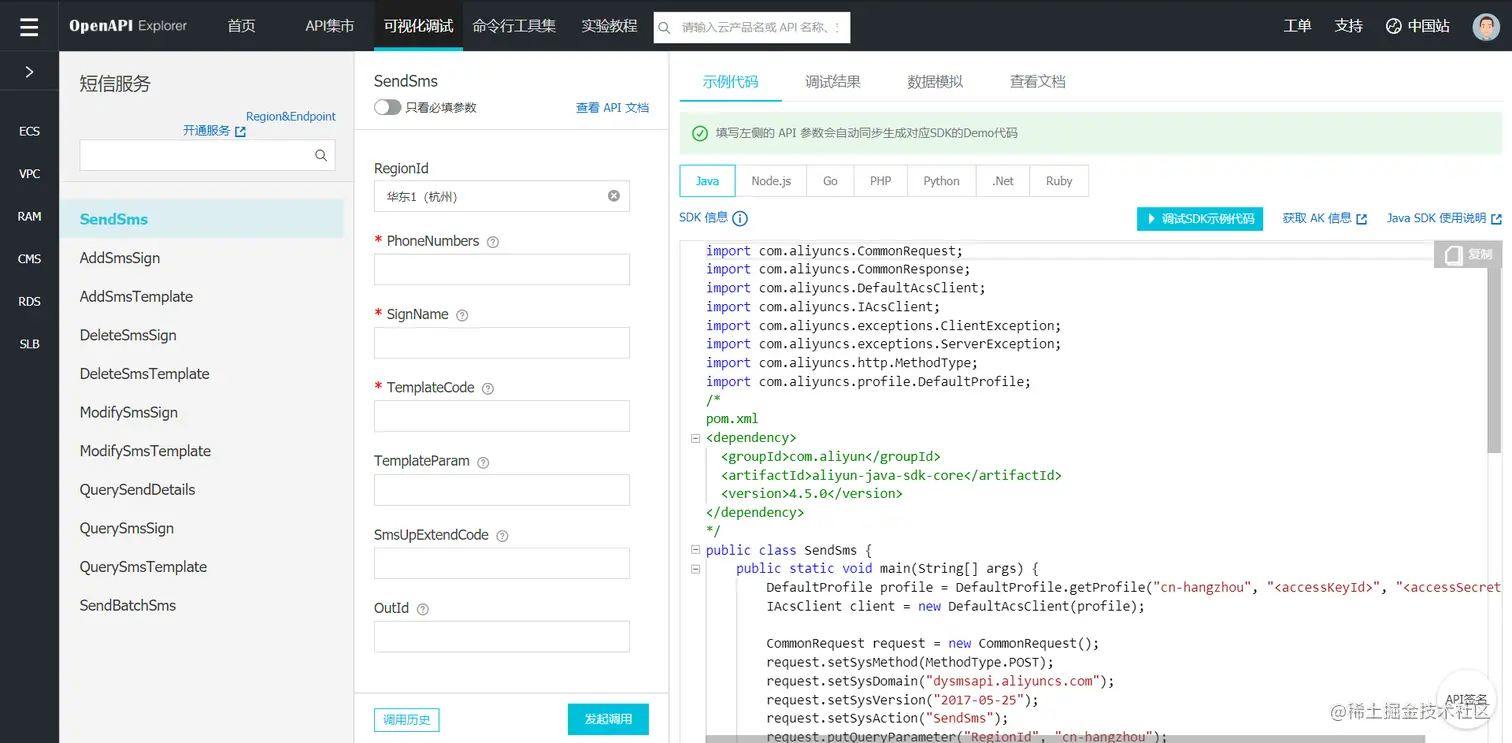Image resolution: width=1512 pixels, height=743 pixels.
Task: Switch to the API集市 top navigation tab
Action: coord(330,26)
